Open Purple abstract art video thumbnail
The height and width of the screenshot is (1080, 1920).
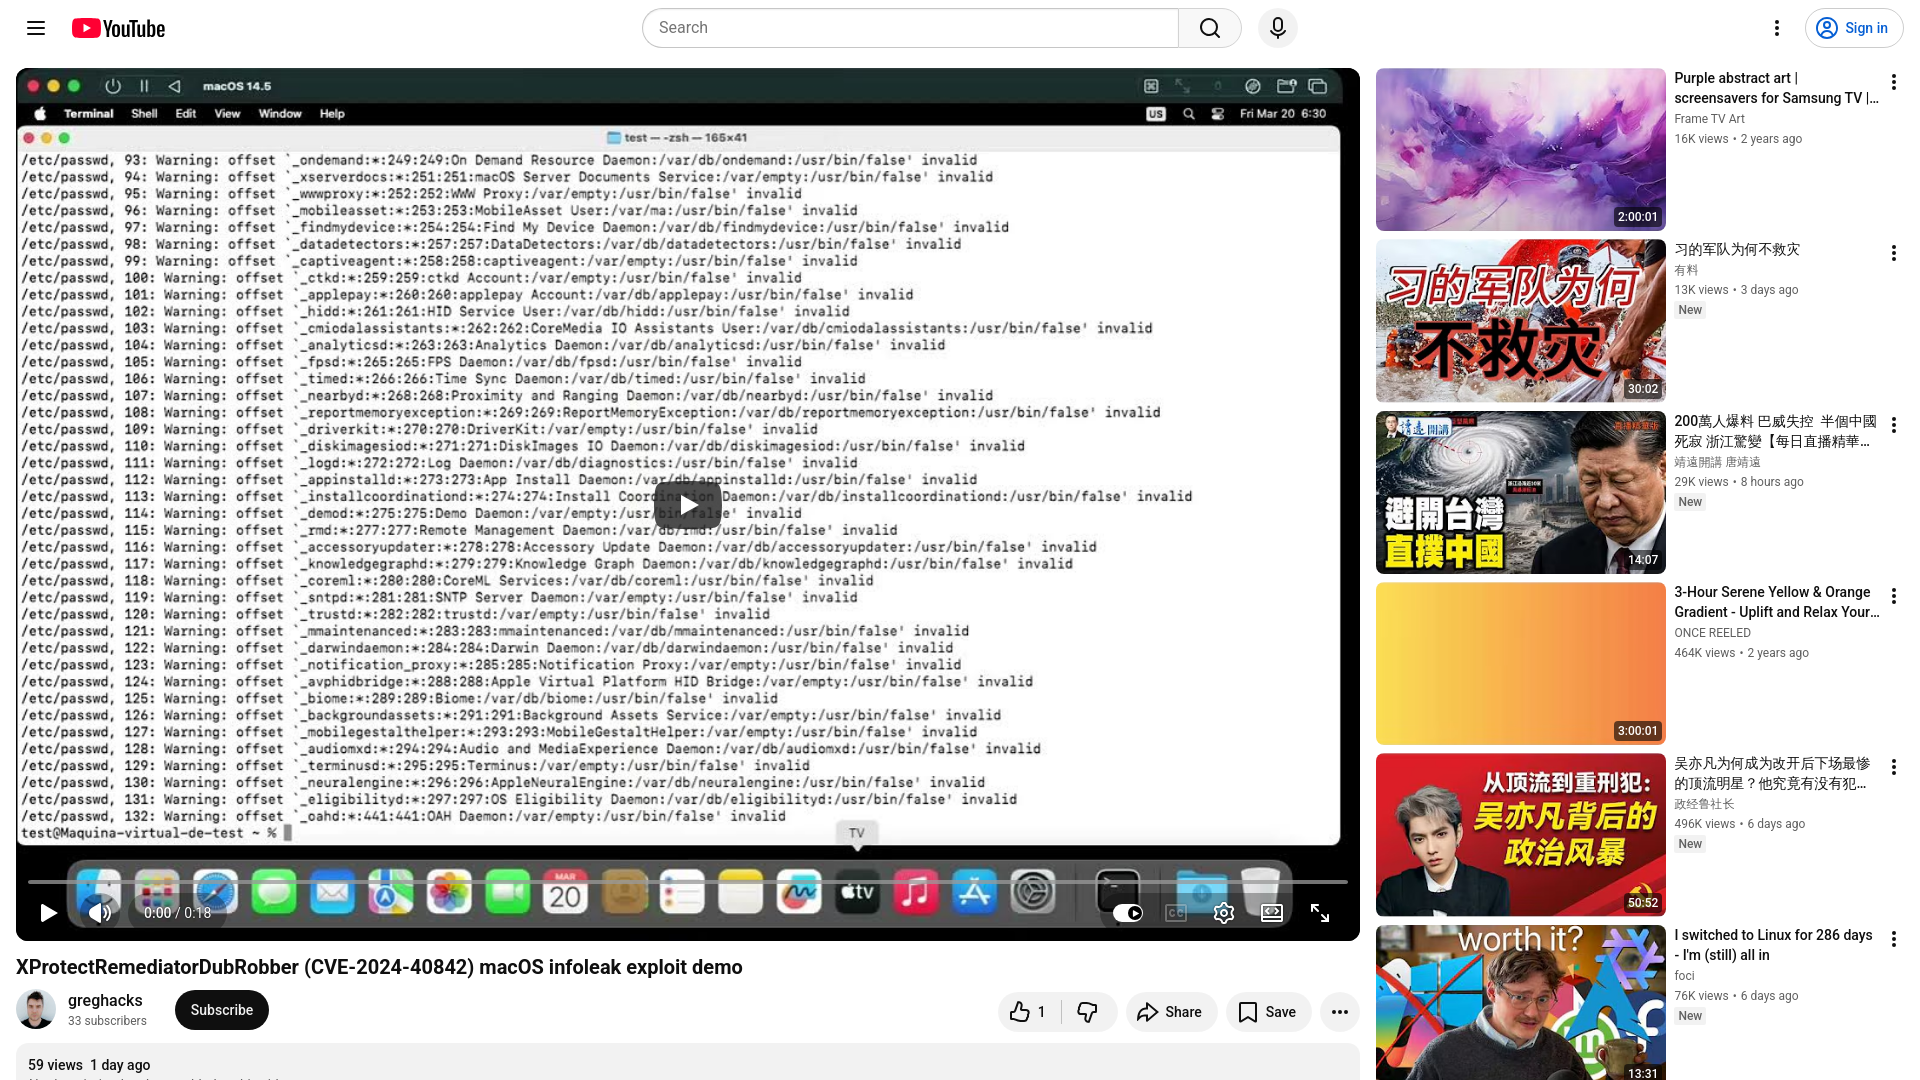coord(1520,149)
